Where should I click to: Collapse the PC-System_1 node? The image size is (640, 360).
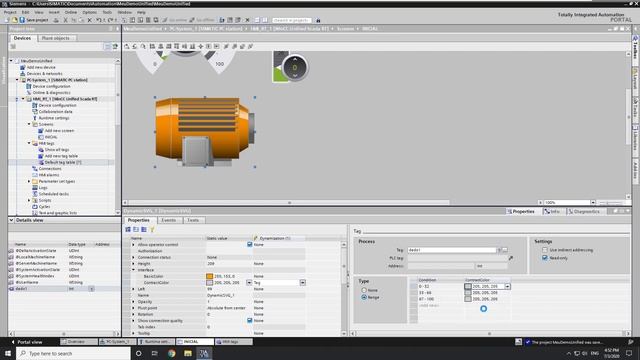pos(17,80)
